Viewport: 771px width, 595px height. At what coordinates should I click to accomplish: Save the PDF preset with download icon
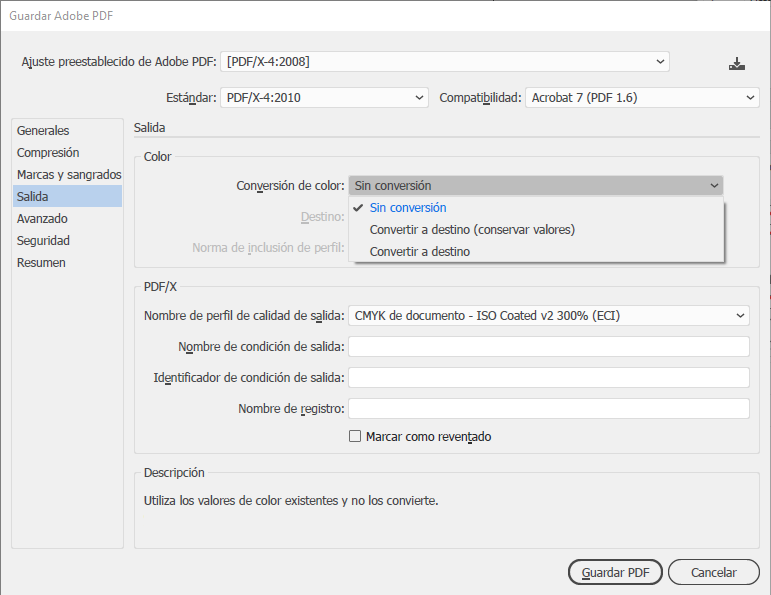click(x=737, y=63)
